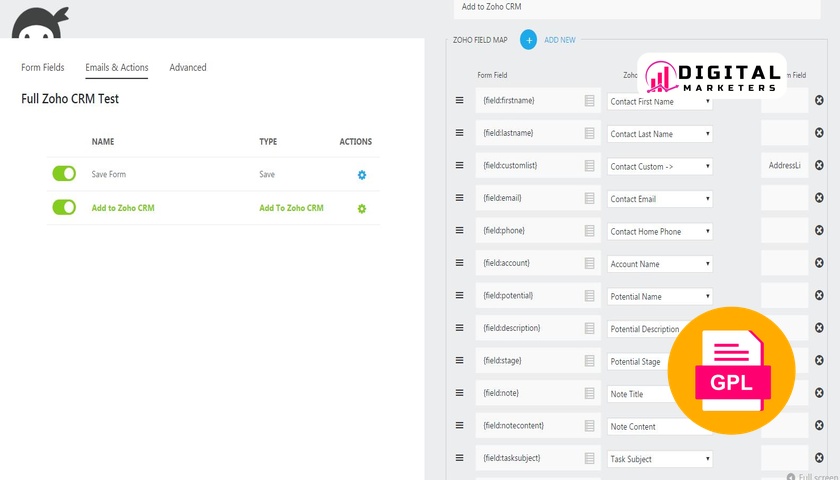840x480 pixels.
Task: Open merge tag picker for {field:account}
Action: click(x=589, y=263)
